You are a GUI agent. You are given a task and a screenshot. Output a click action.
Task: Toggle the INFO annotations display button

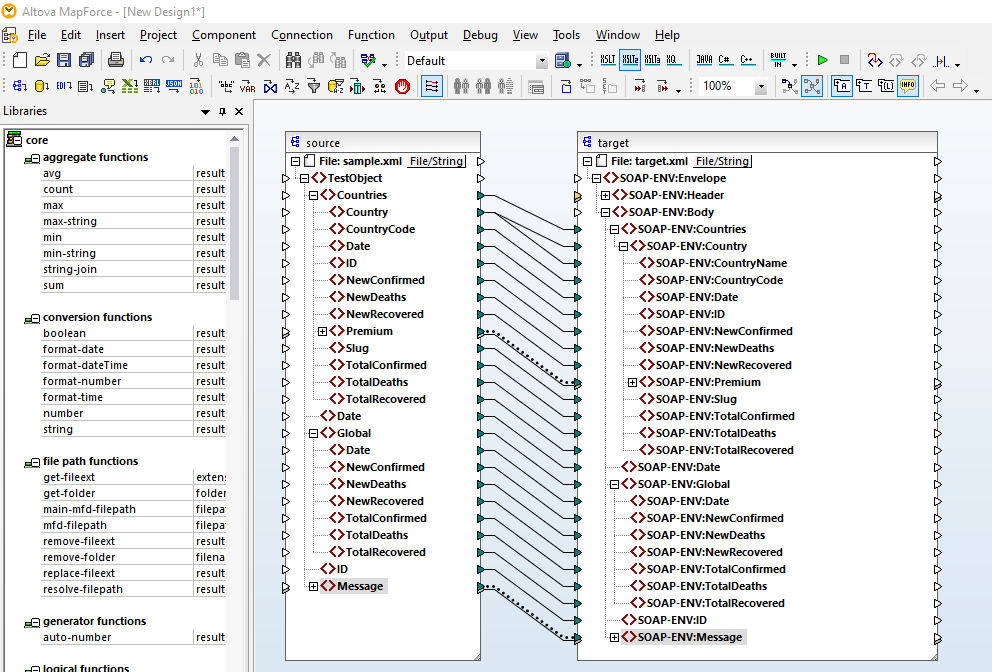coord(908,87)
